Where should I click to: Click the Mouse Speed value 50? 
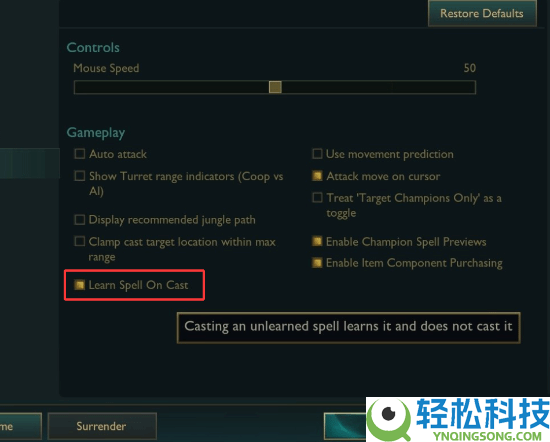click(470, 68)
